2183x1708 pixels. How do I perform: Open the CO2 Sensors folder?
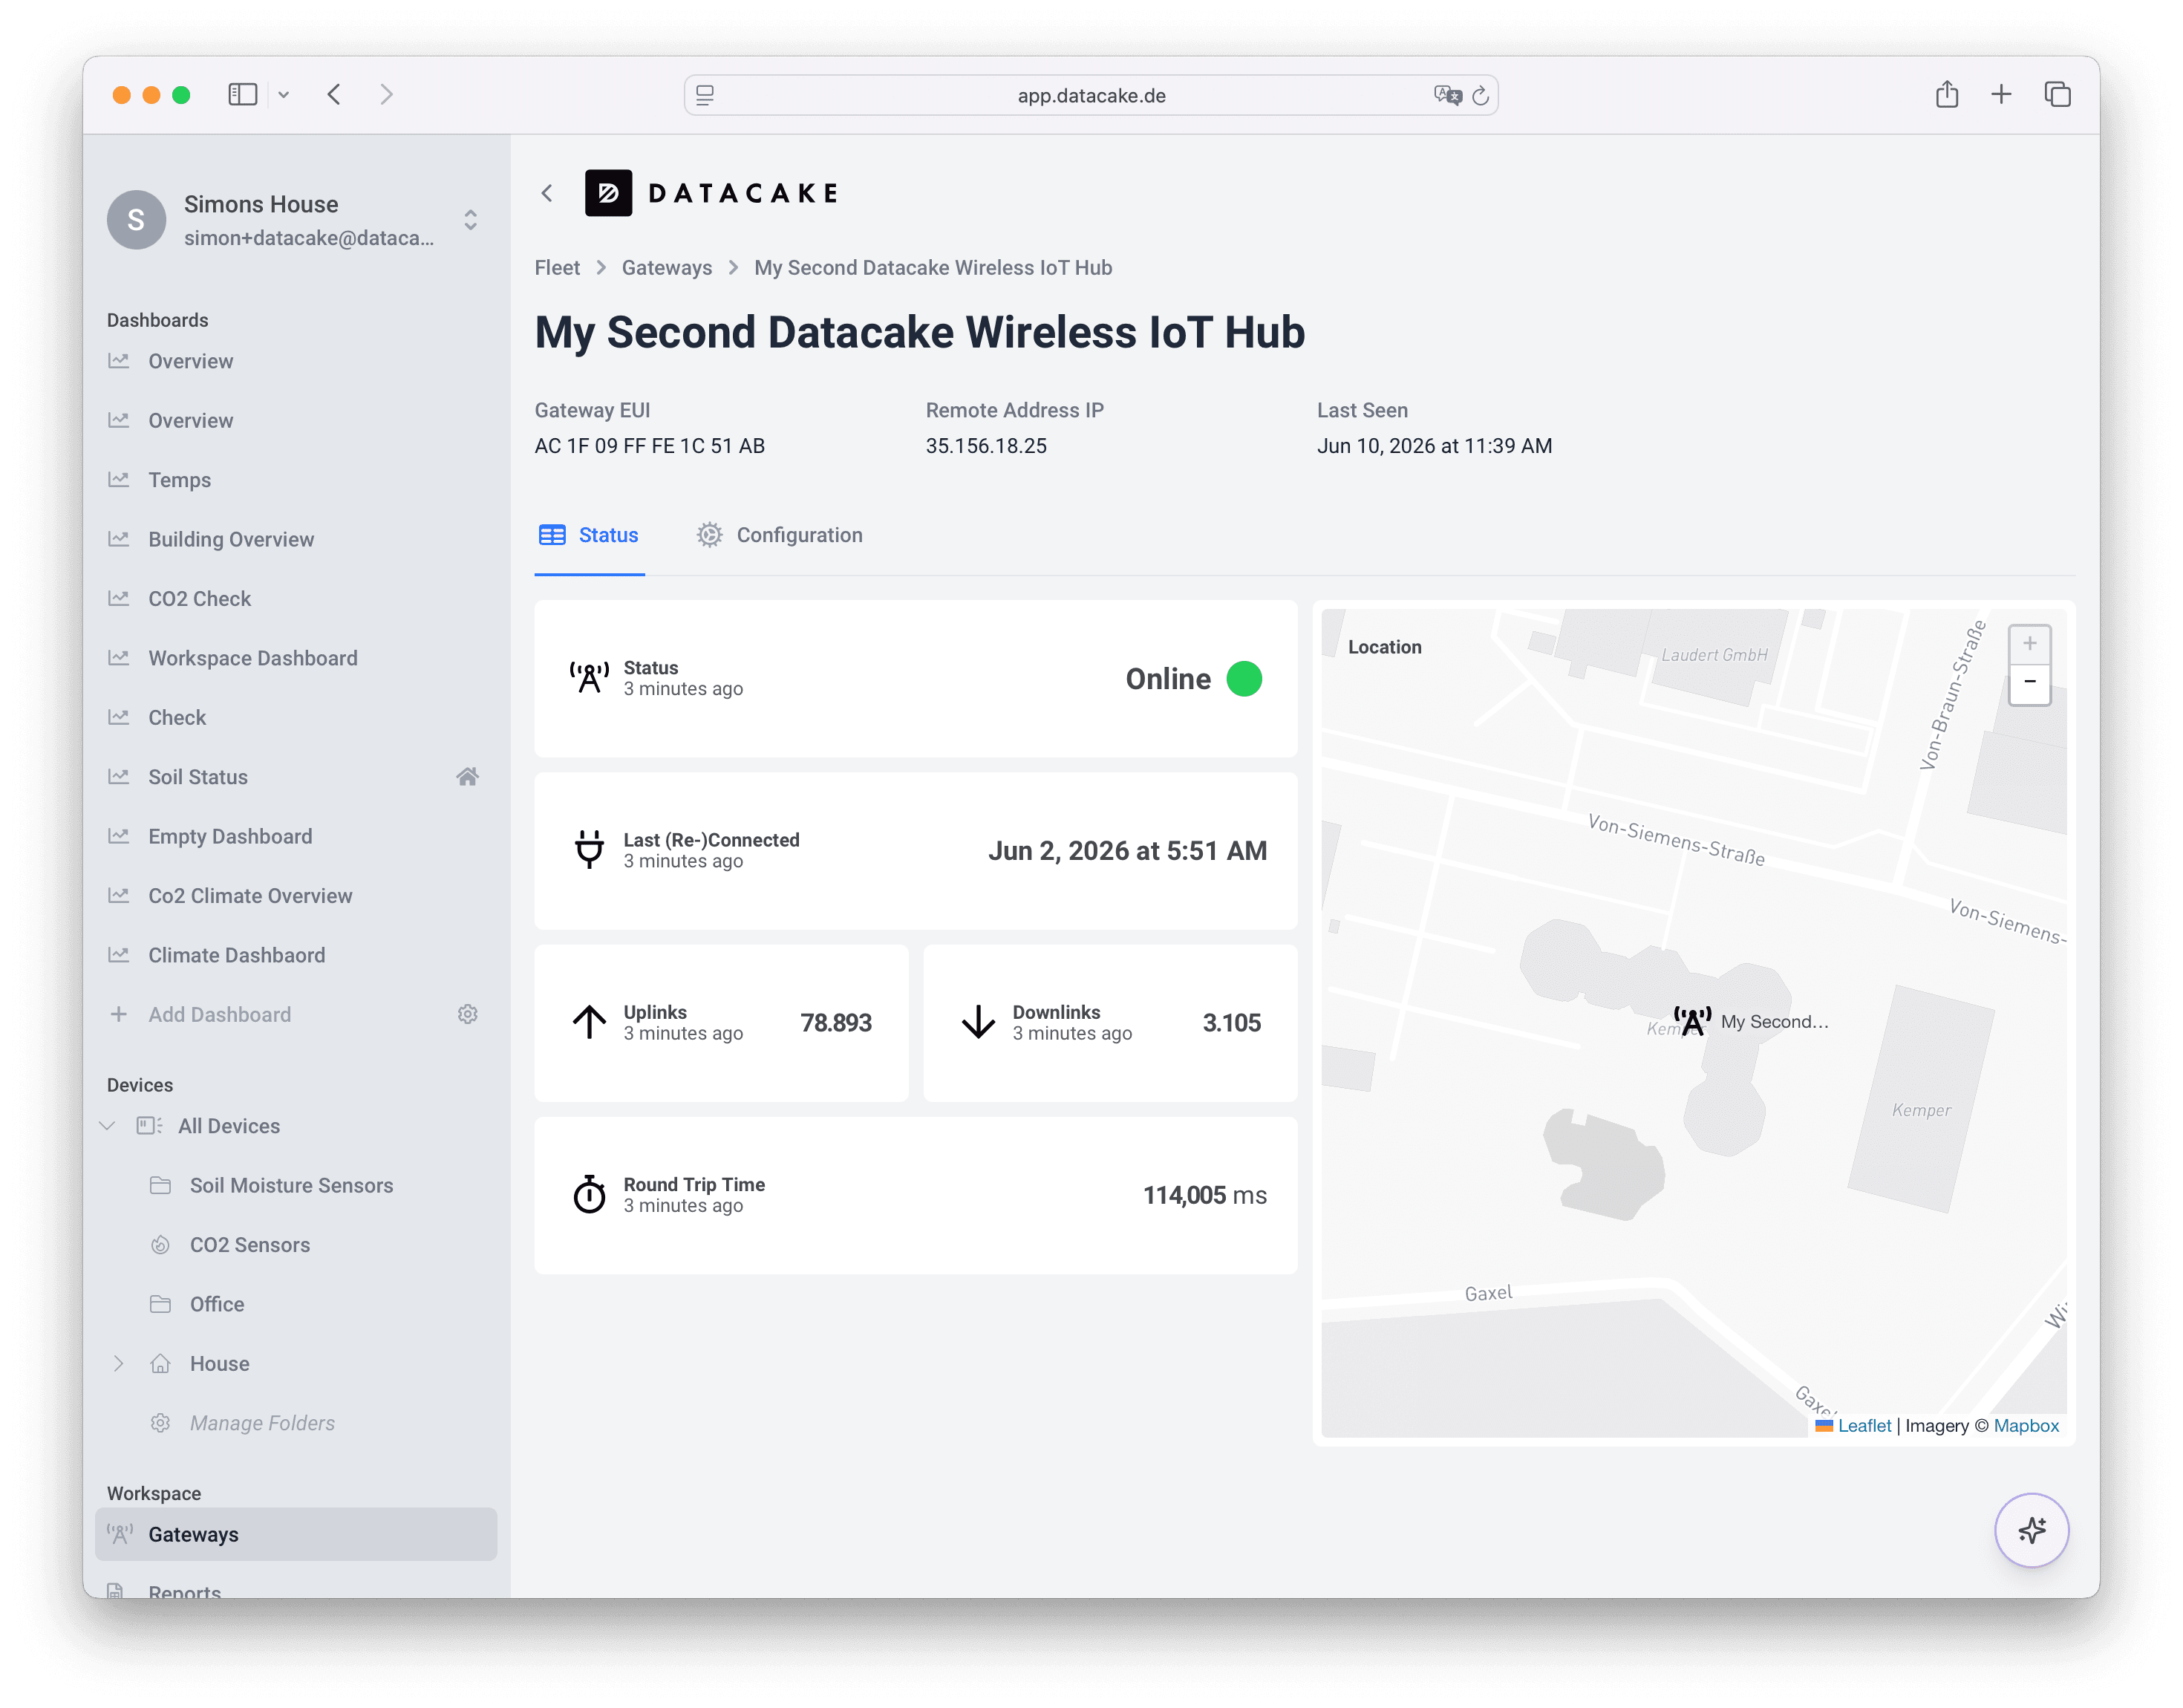249,1245
